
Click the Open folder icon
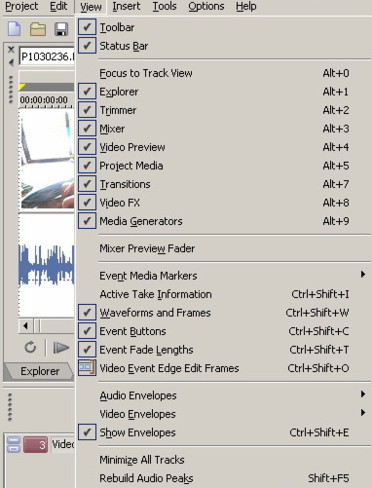pos(38,29)
